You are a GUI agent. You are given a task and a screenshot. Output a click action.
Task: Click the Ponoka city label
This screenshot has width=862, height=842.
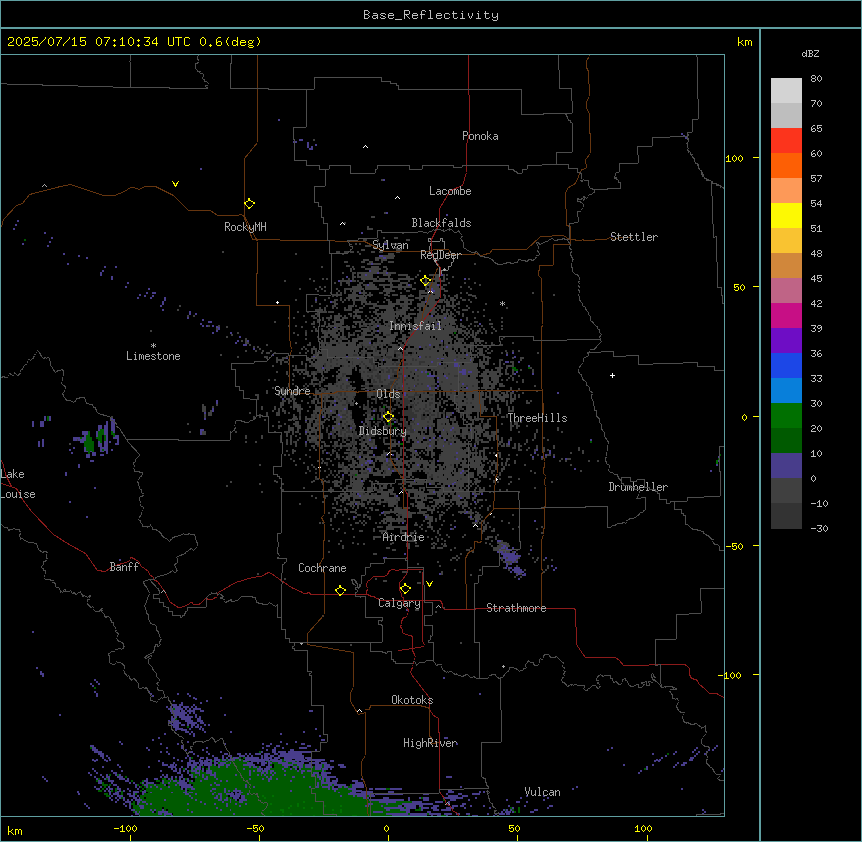(x=480, y=136)
